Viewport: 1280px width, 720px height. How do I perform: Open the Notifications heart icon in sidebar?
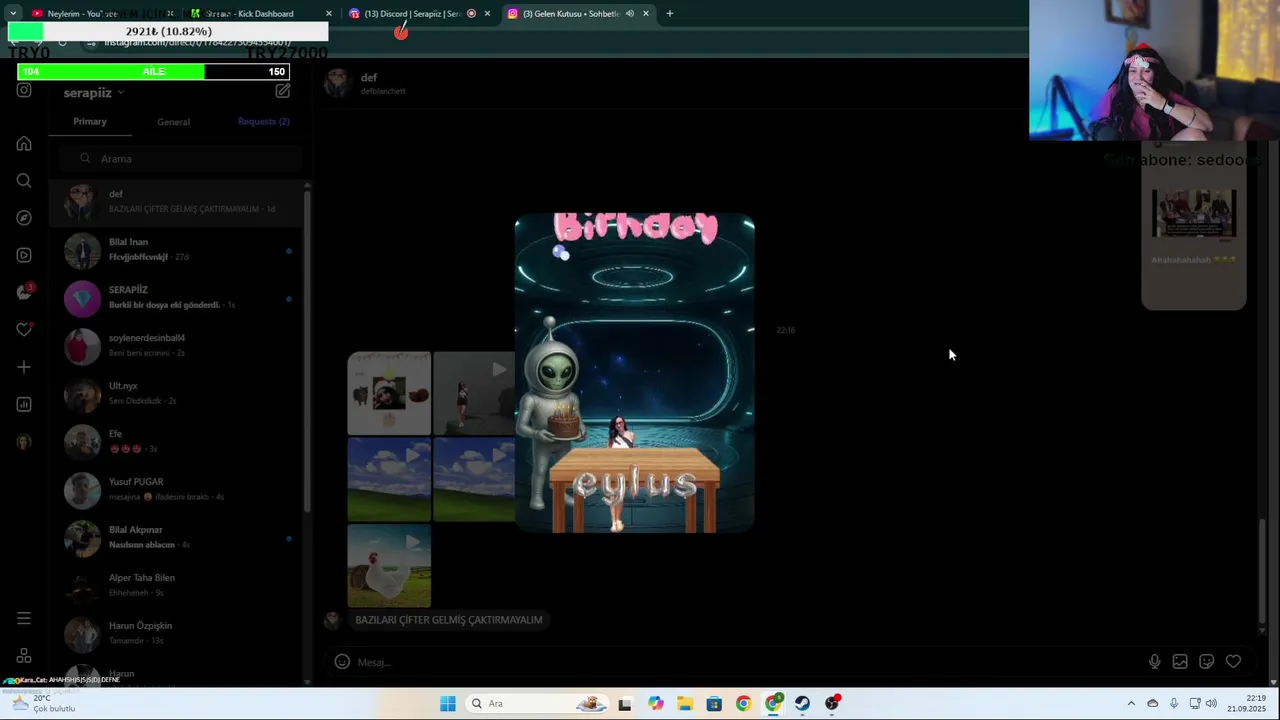pyautogui.click(x=24, y=330)
